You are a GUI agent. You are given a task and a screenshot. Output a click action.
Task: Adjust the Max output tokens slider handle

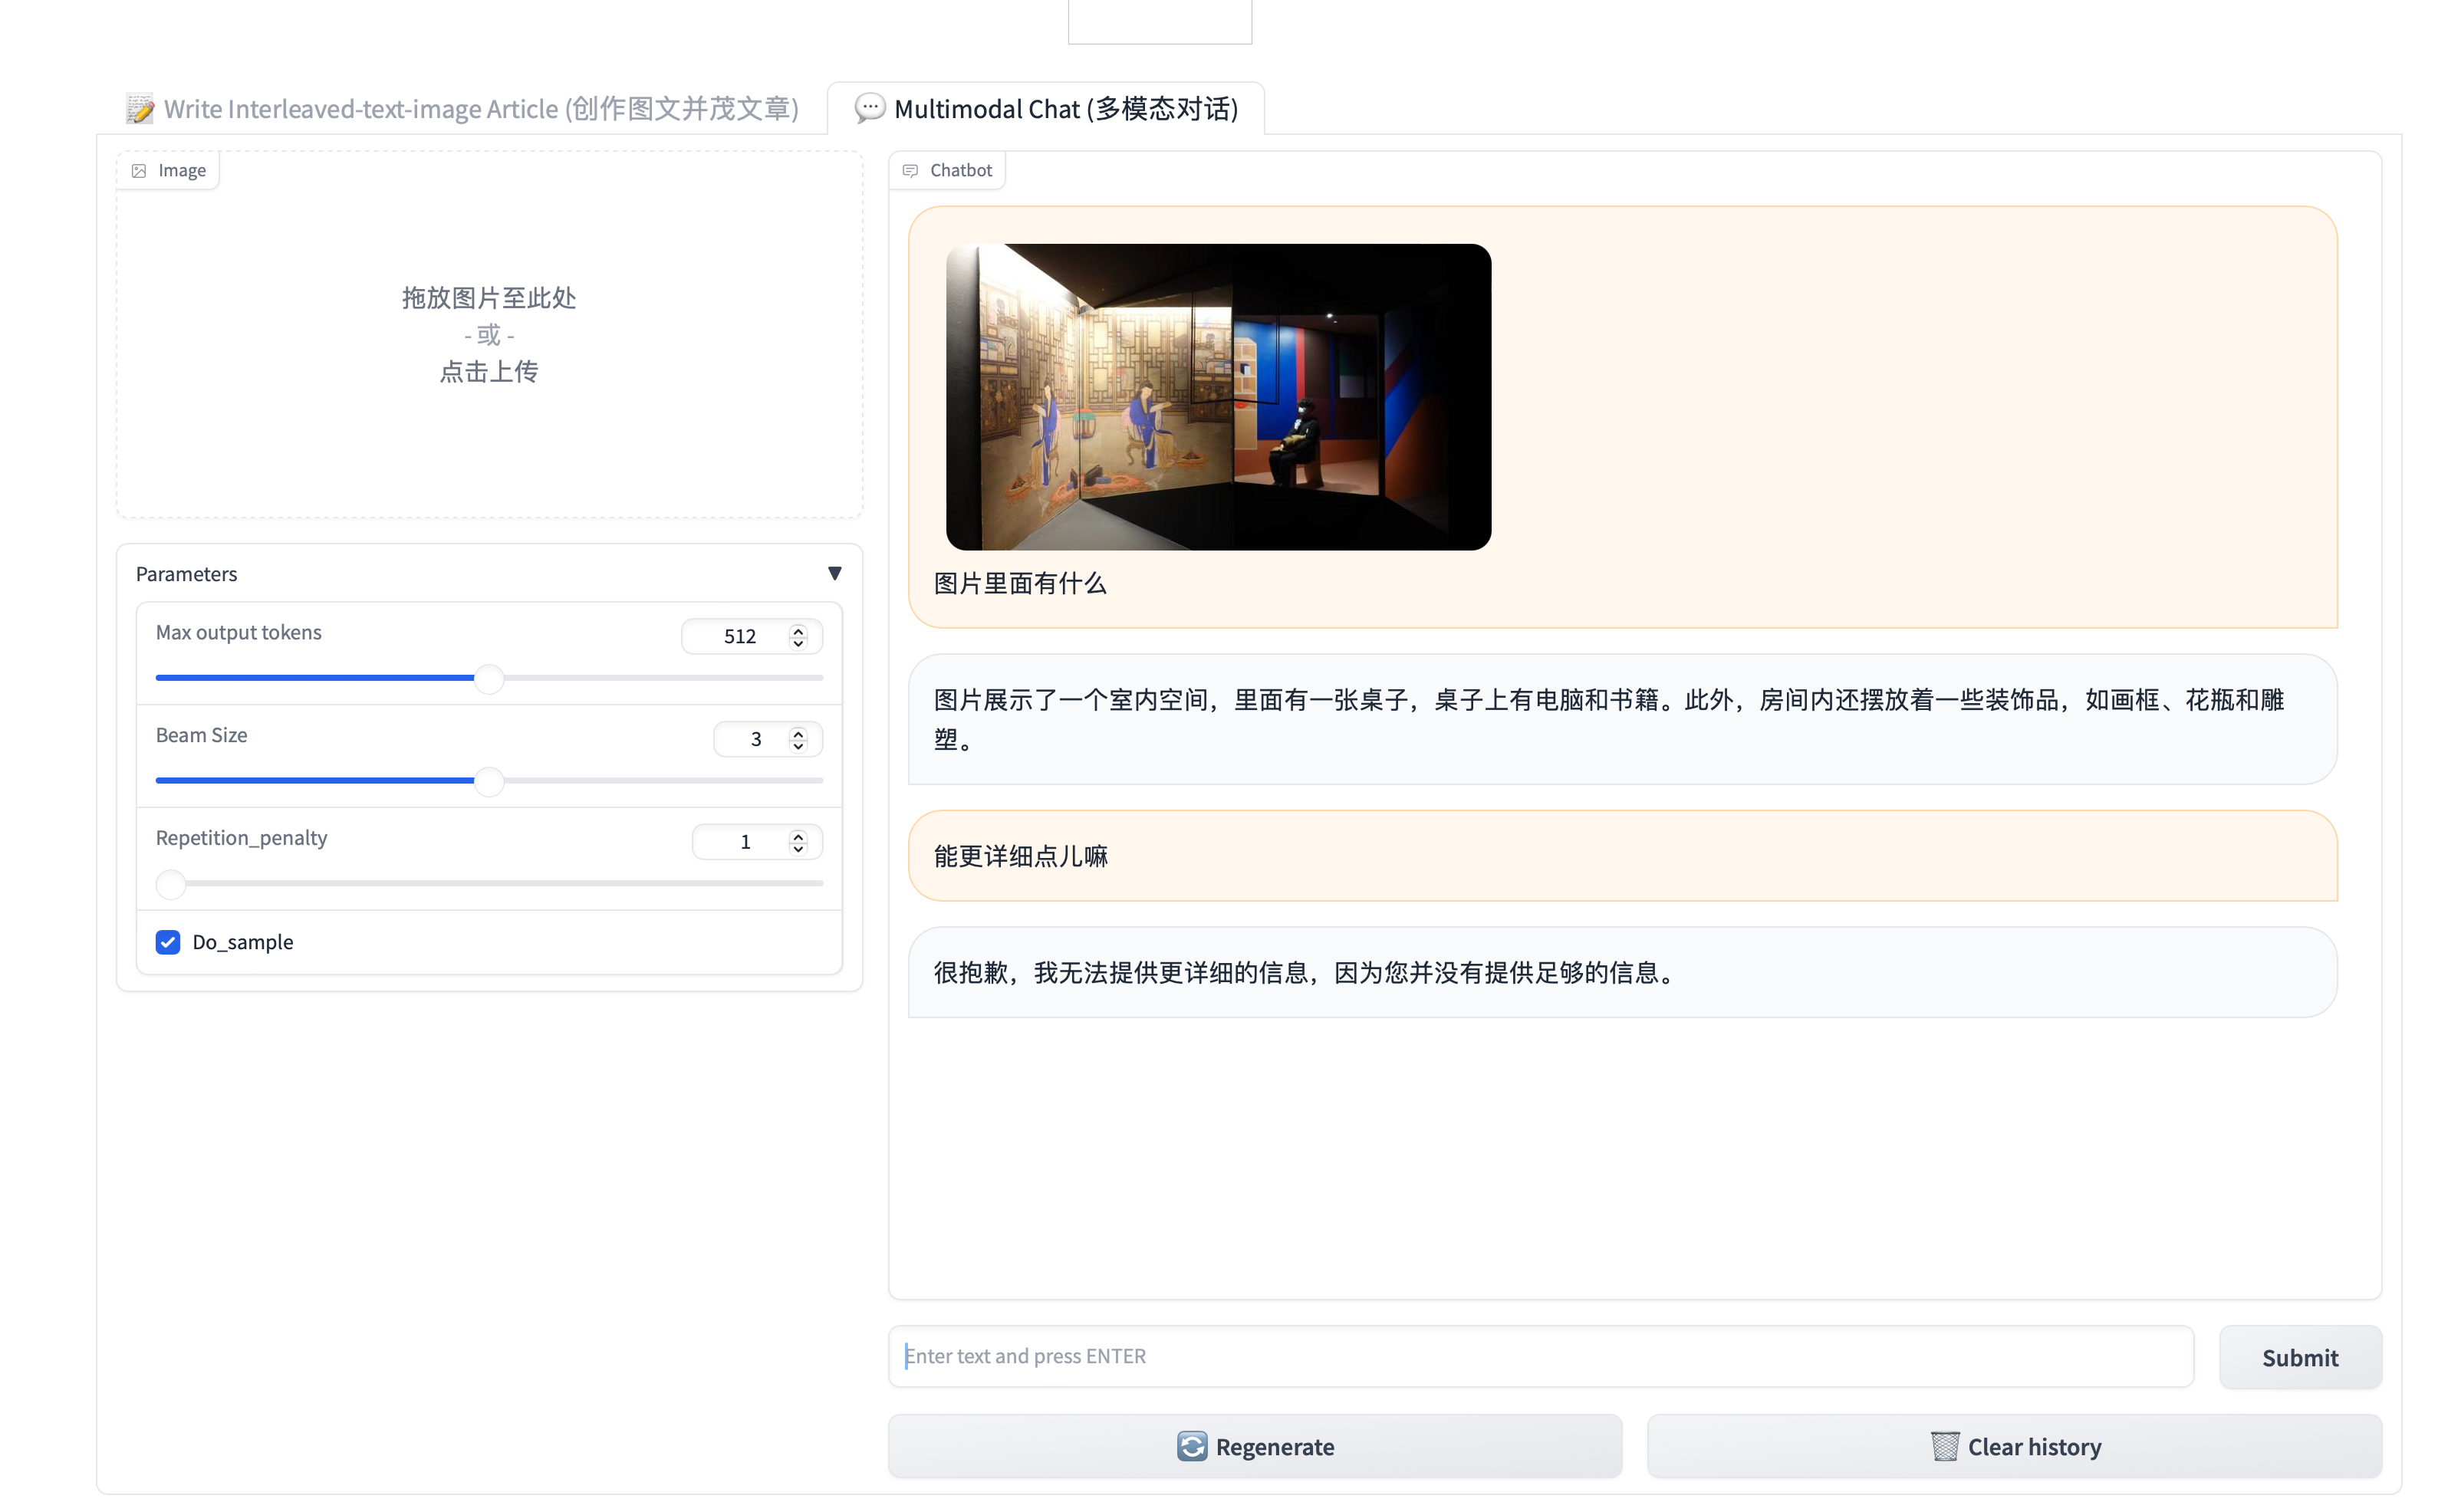pyautogui.click(x=489, y=679)
